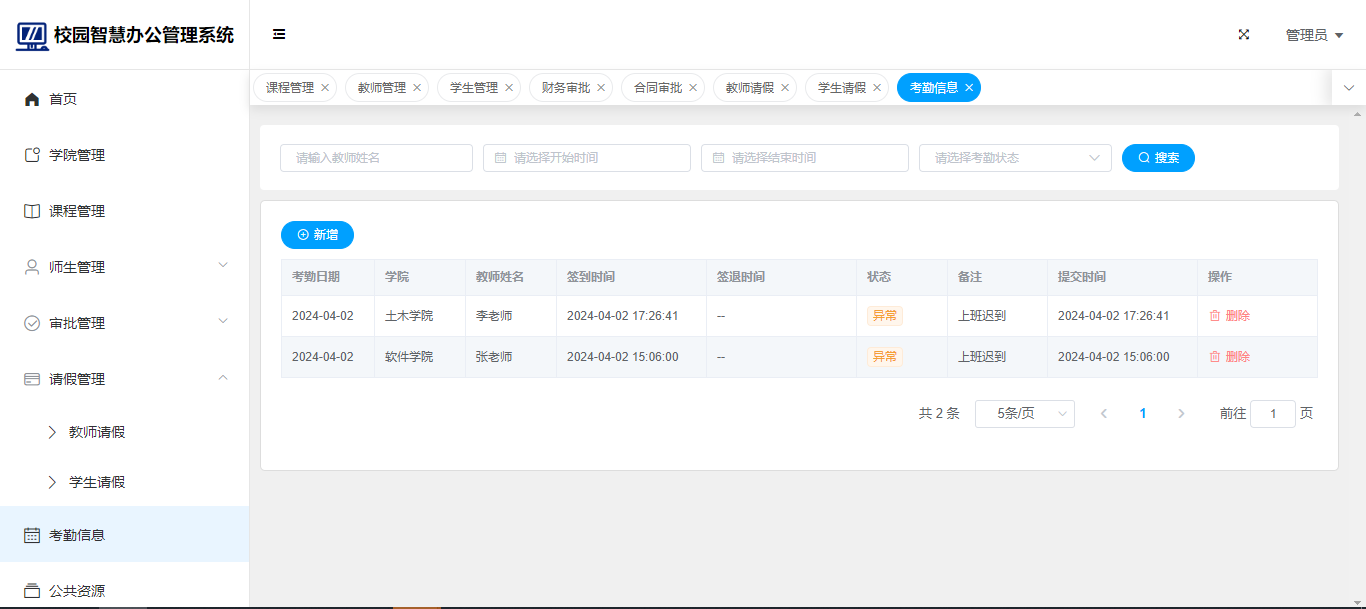This screenshot has height=609, width=1366.
Task: Click the home icon beside 首页
Action: 32,99
